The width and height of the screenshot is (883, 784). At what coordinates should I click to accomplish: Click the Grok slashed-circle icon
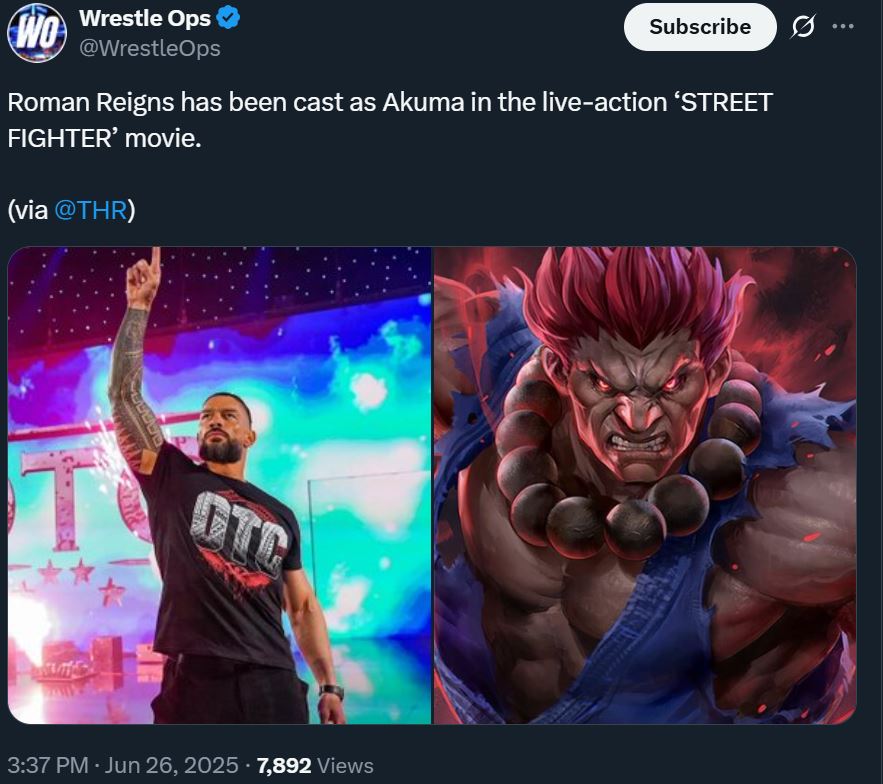click(x=802, y=27)
